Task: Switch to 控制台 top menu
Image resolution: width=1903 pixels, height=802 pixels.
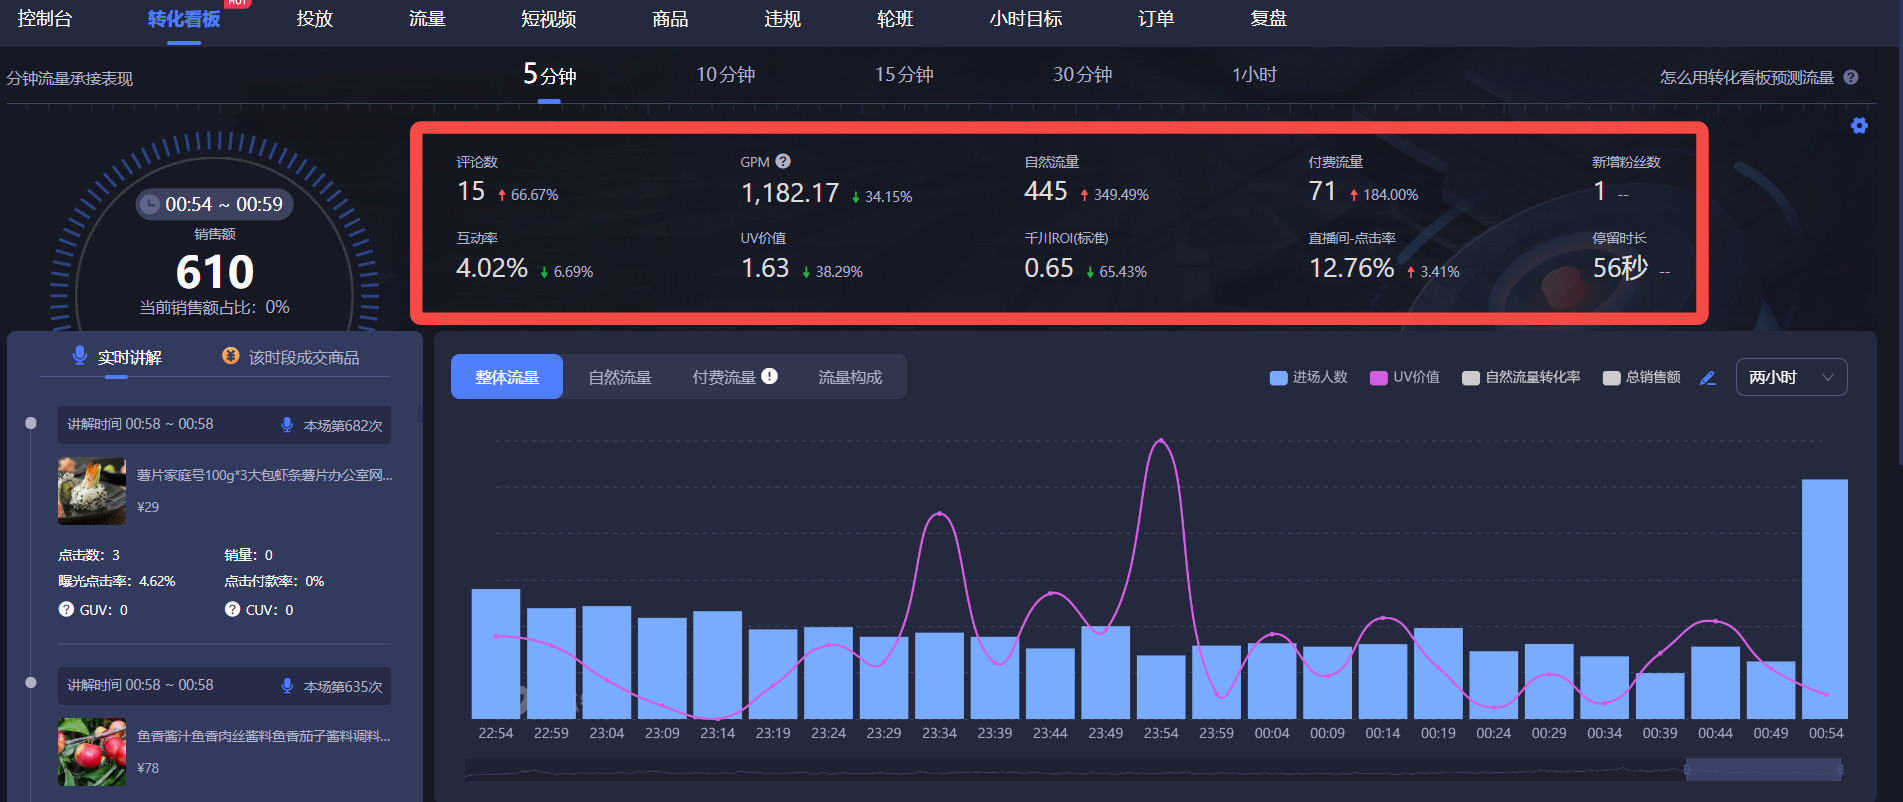Action: pyautogui.click(x=45, y=18)
